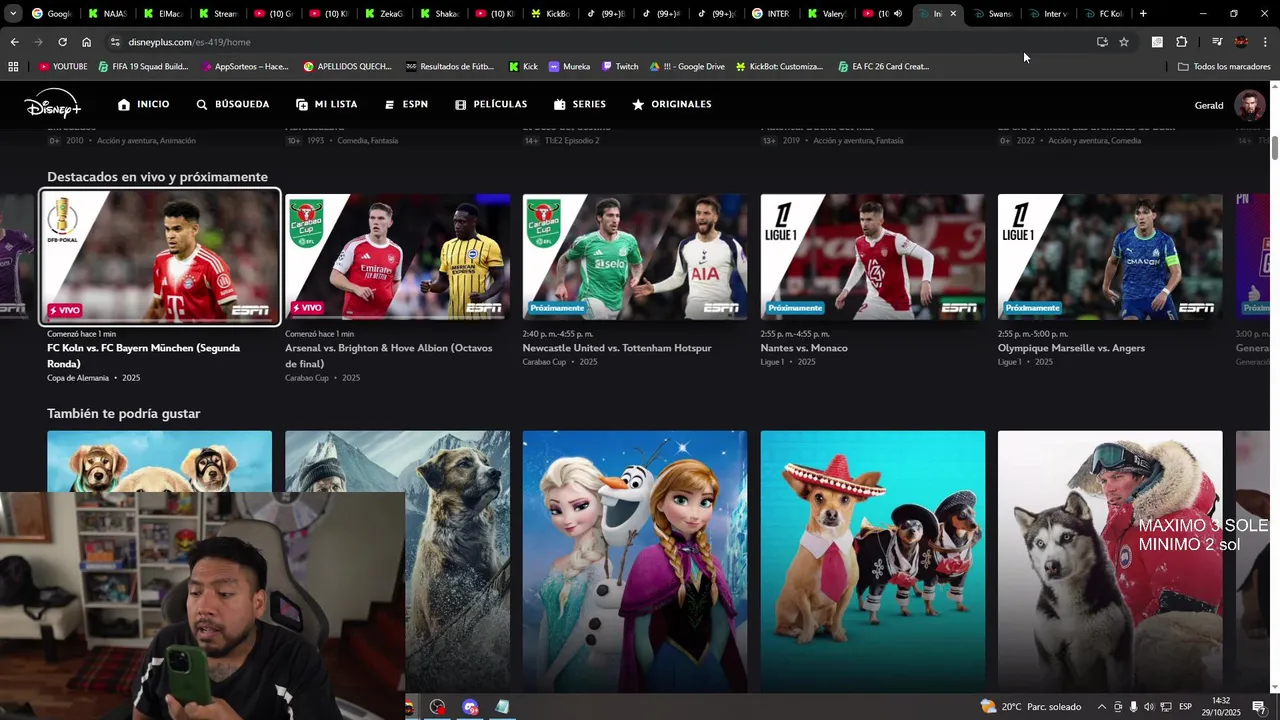The image size is (1280, 720).
Task: Click title text Nantes vs. Monaco
Action: [804, 348]
